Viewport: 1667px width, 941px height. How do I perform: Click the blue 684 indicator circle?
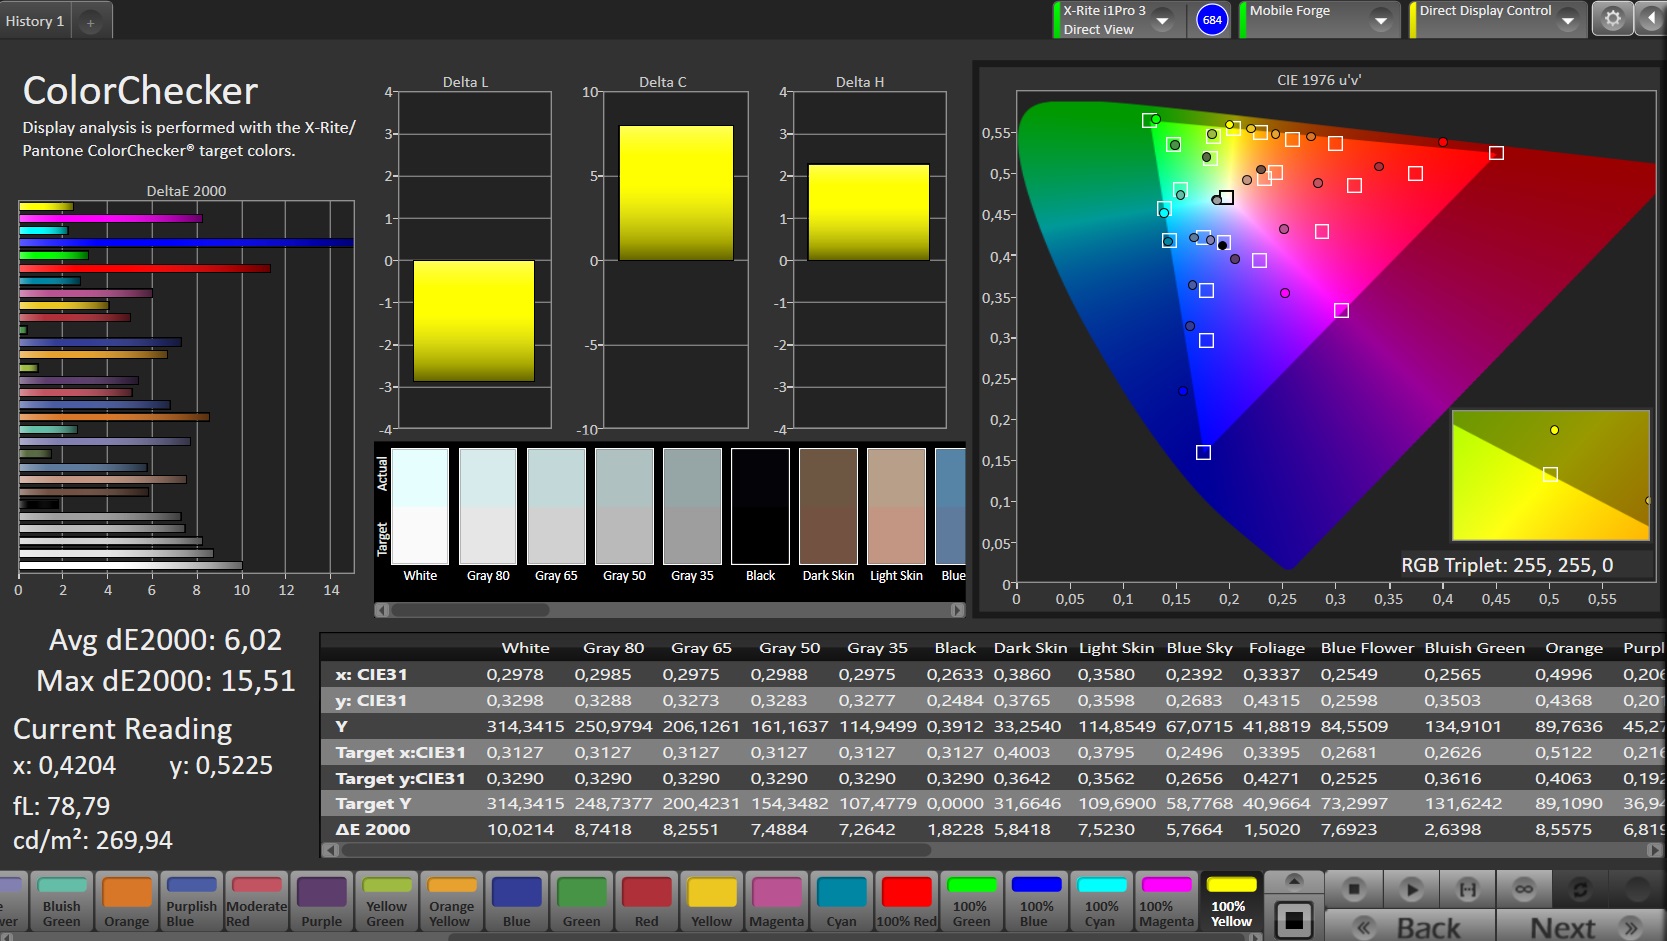pos(1212,20)
